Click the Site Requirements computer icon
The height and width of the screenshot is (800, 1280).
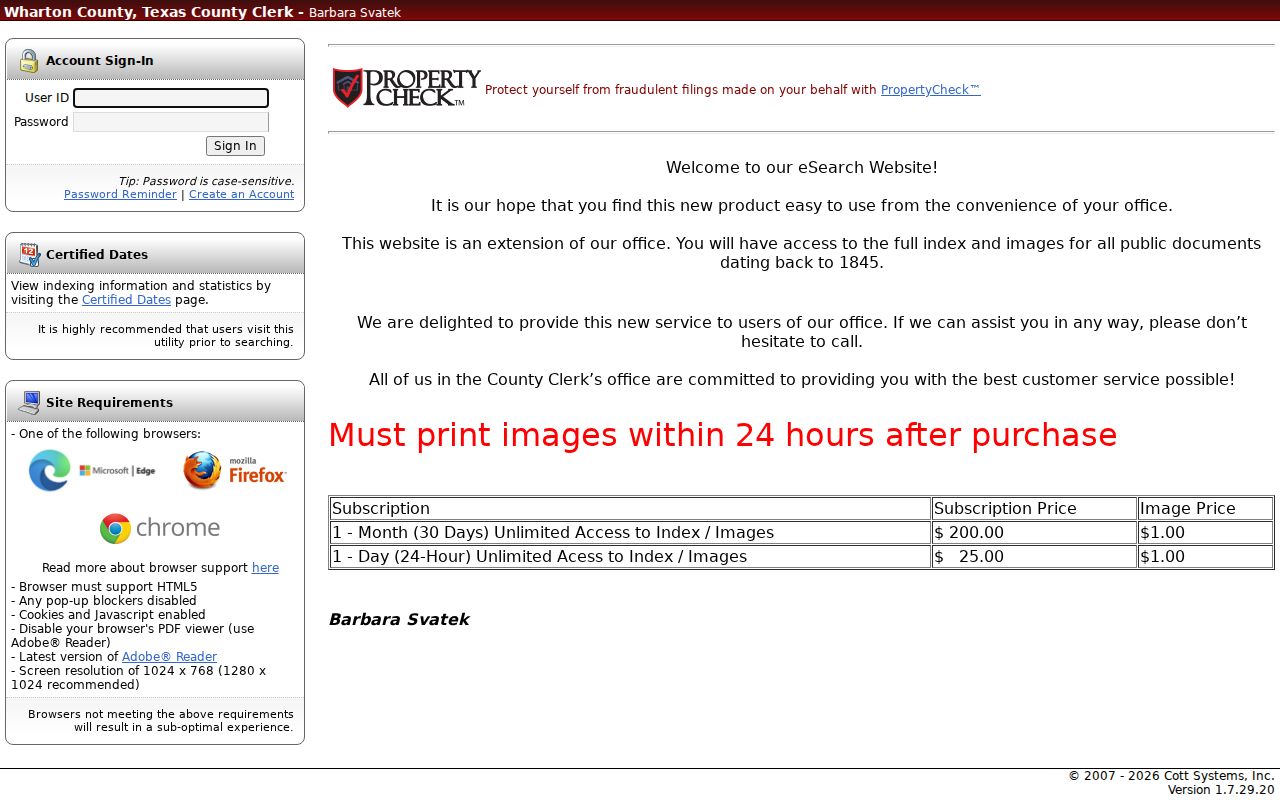[29, 402]
